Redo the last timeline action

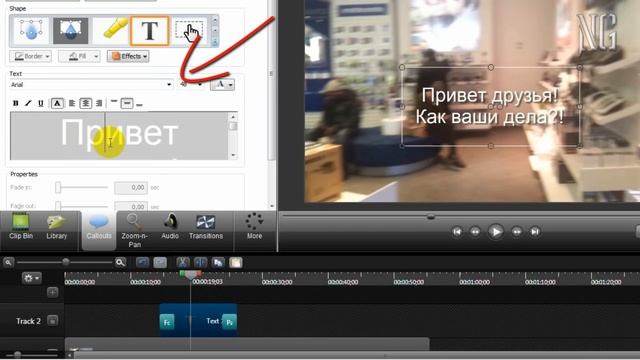[160, 262]
